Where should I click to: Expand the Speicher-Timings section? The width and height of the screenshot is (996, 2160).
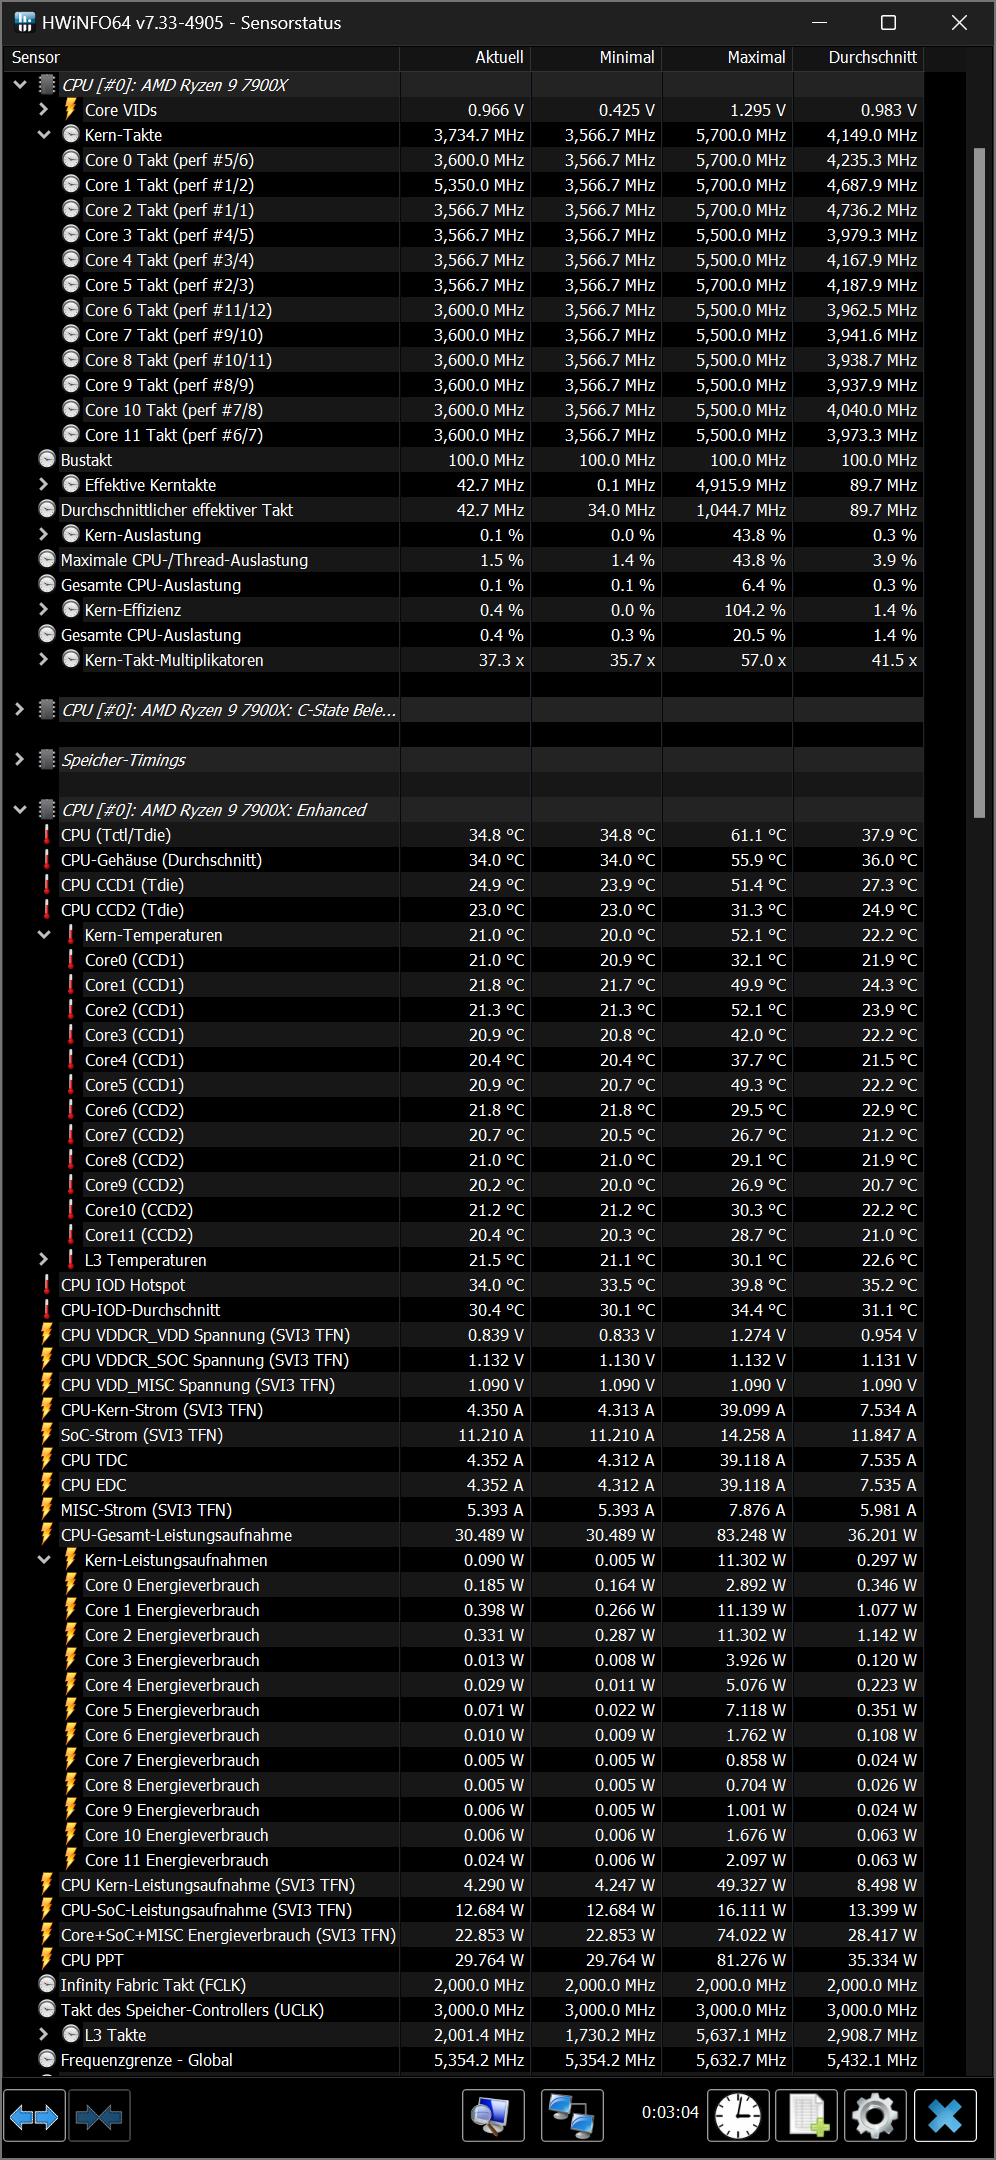[x=20, y=760]
